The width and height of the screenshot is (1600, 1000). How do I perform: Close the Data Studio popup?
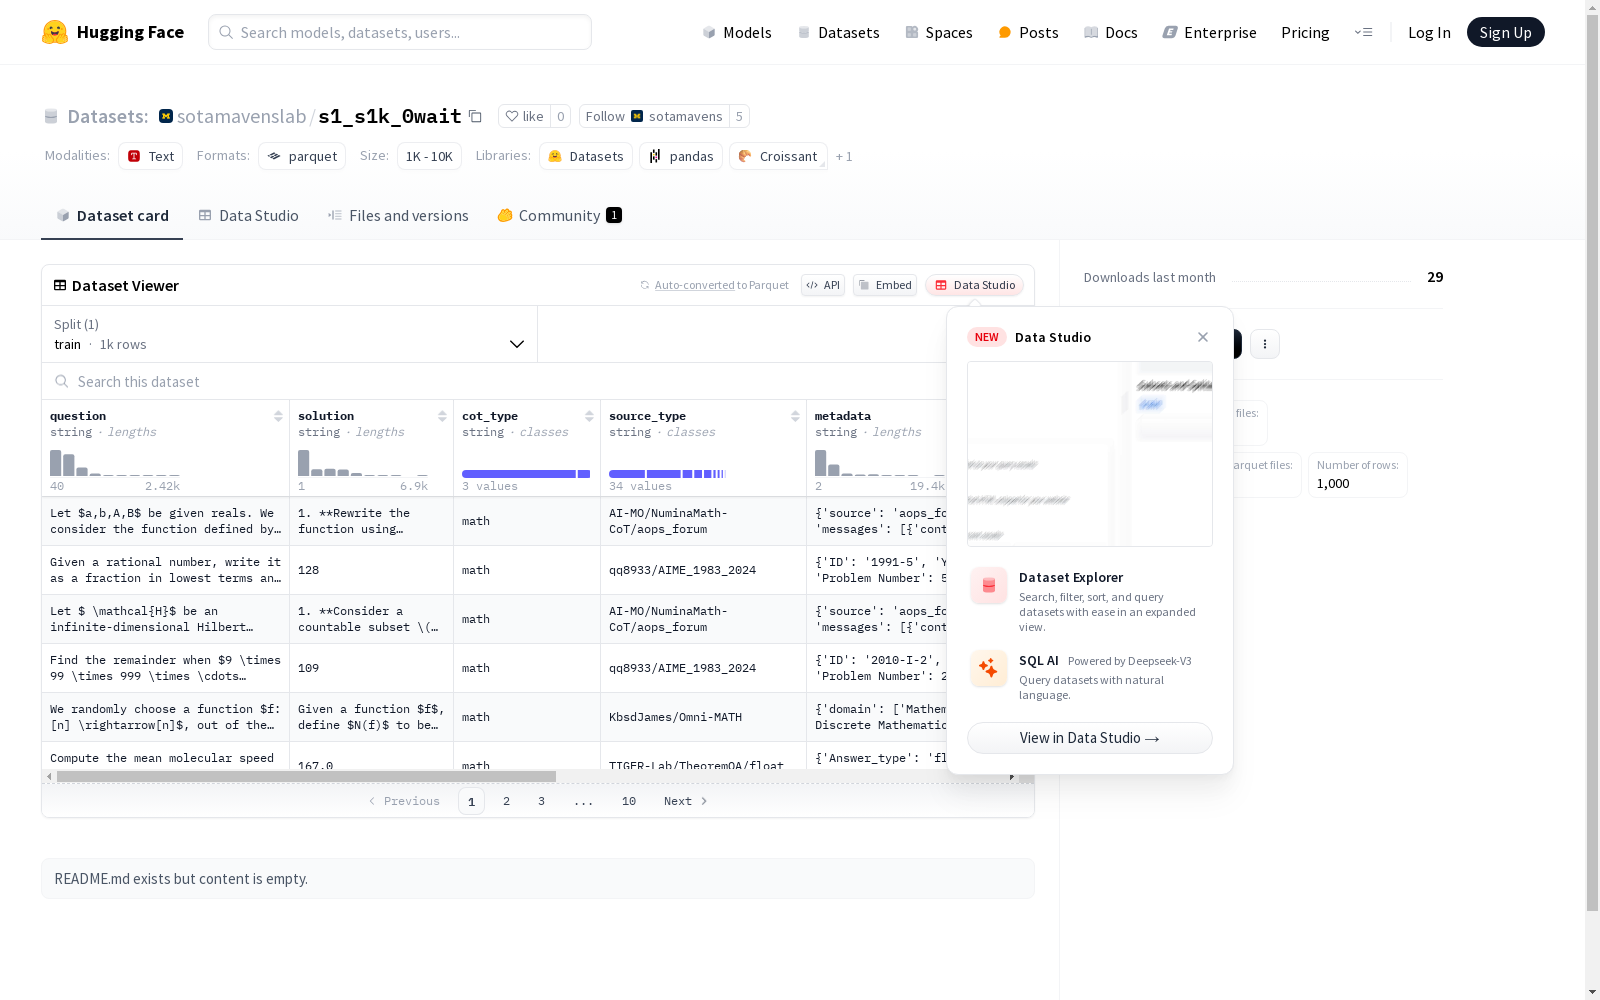[1203, 337]
